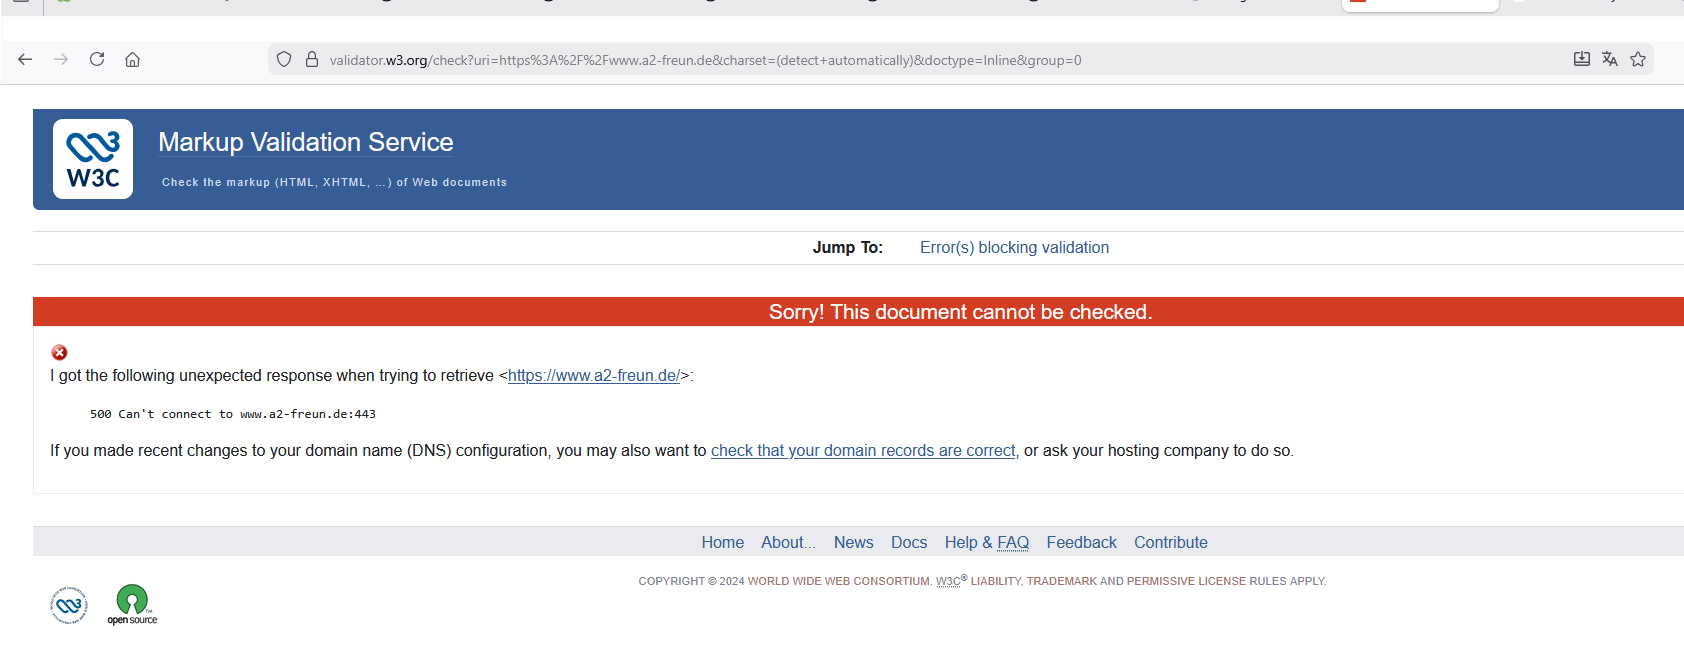Jump to Error(s) blocking validation
Viewport: 1684px width, 652px height.
(1014, 248)
